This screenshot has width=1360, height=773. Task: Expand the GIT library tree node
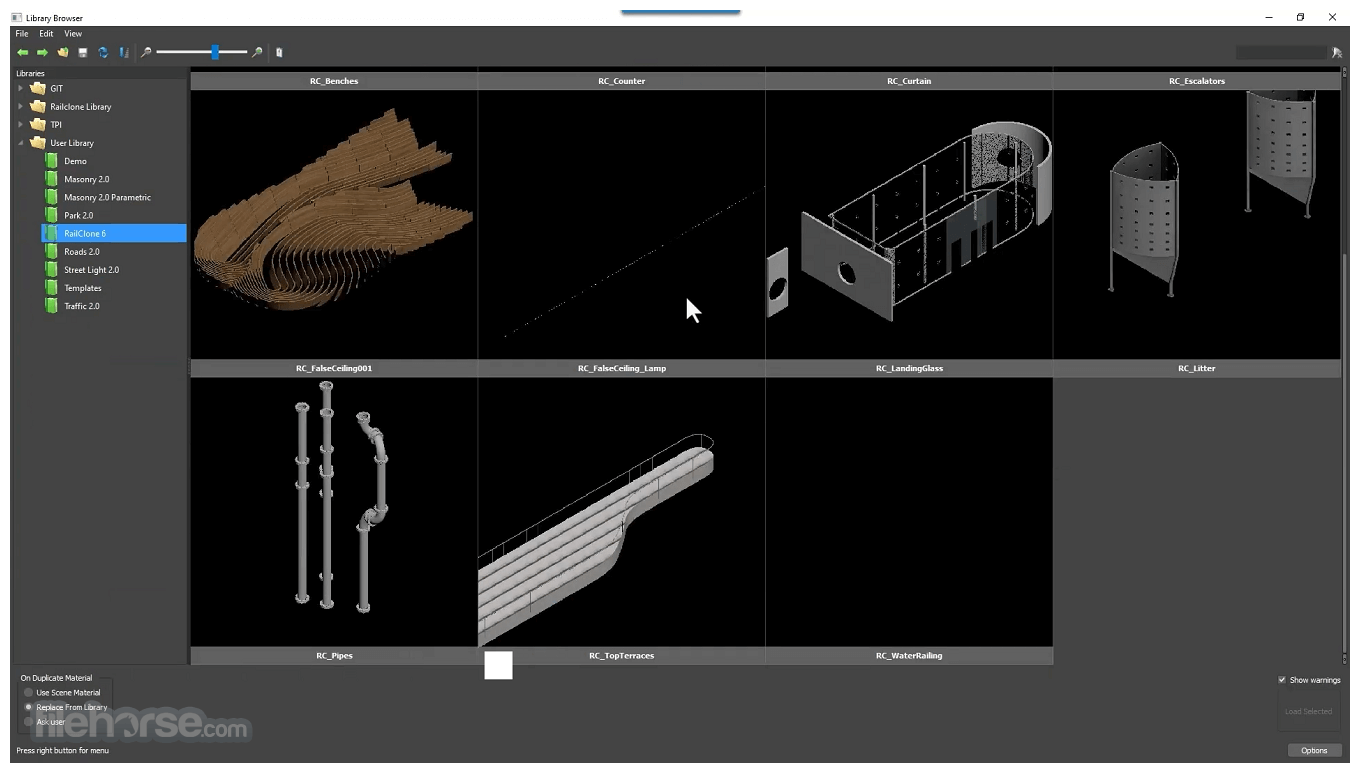pyautogui.click(x=20, y=88)
